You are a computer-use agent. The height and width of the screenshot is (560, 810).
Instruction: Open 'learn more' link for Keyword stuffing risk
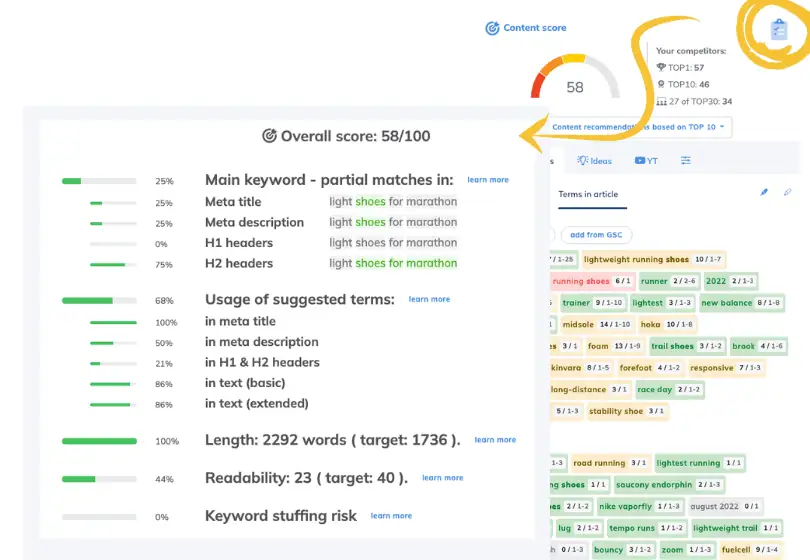coord(391,516)
